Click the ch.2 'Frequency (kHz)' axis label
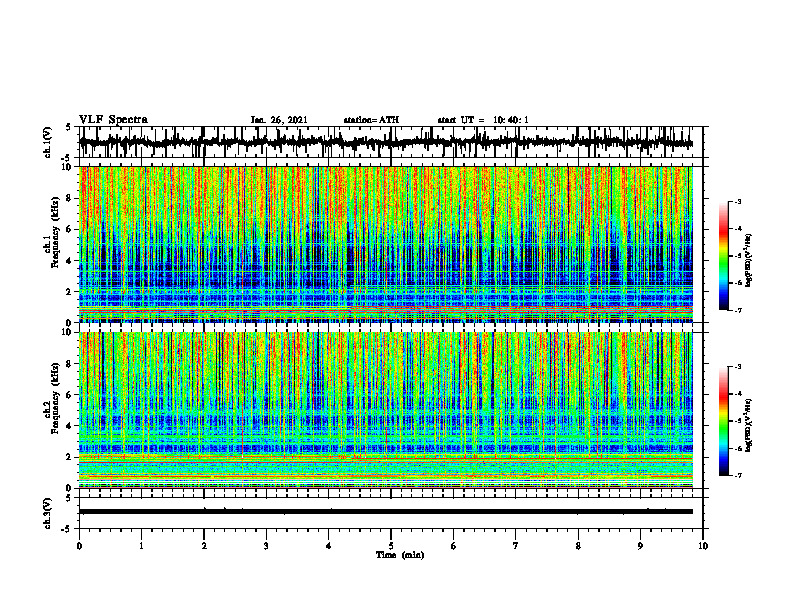This screenshot has width=792, height=612. click(x=55, y=398)
